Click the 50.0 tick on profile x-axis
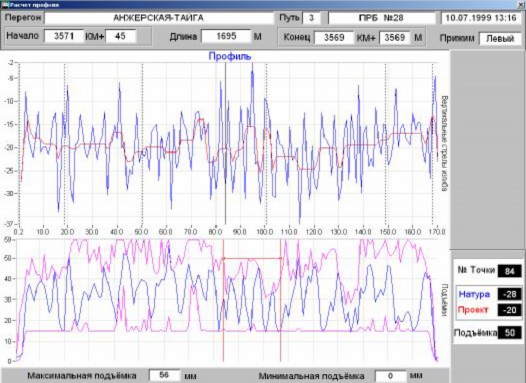Viewport: 526px width, 383px height. coord(141,232)
